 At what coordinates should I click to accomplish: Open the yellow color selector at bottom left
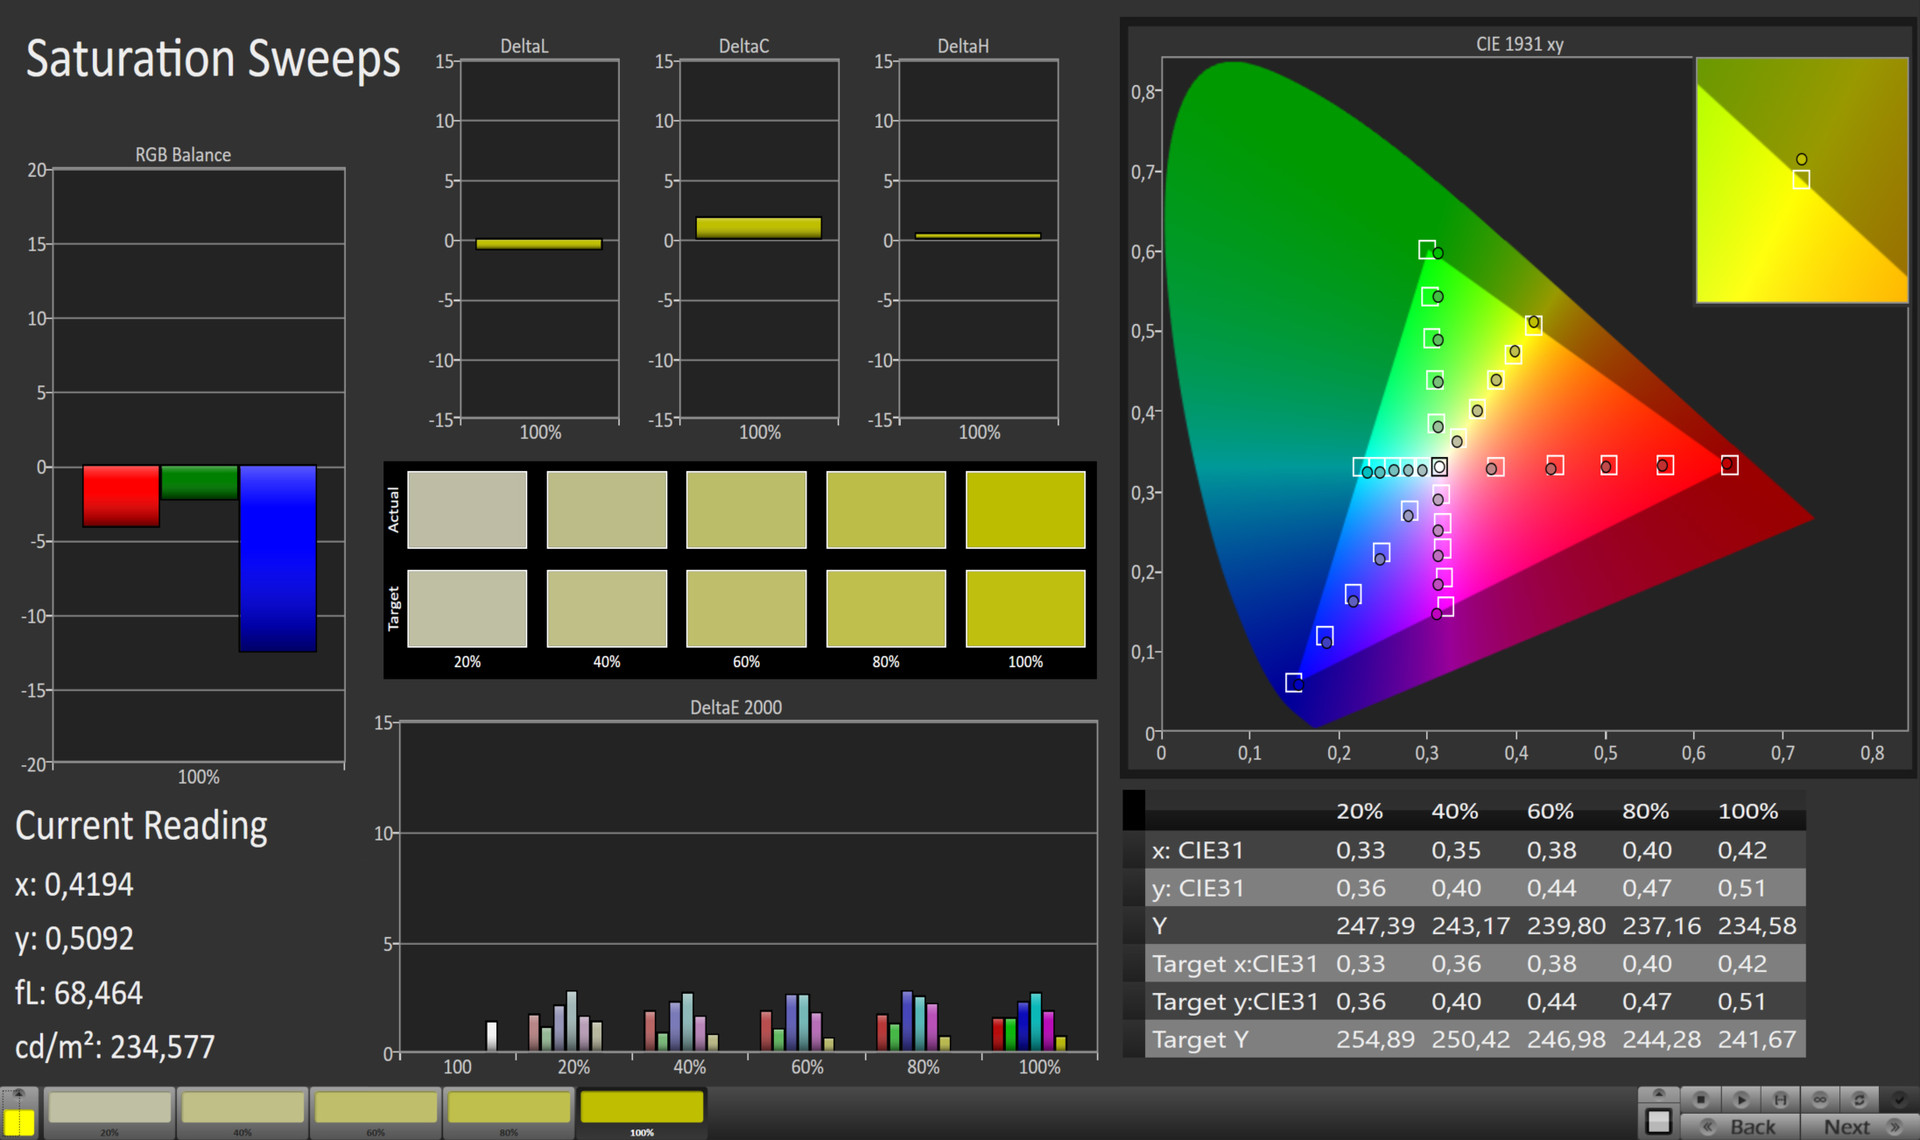(19, 1122)
